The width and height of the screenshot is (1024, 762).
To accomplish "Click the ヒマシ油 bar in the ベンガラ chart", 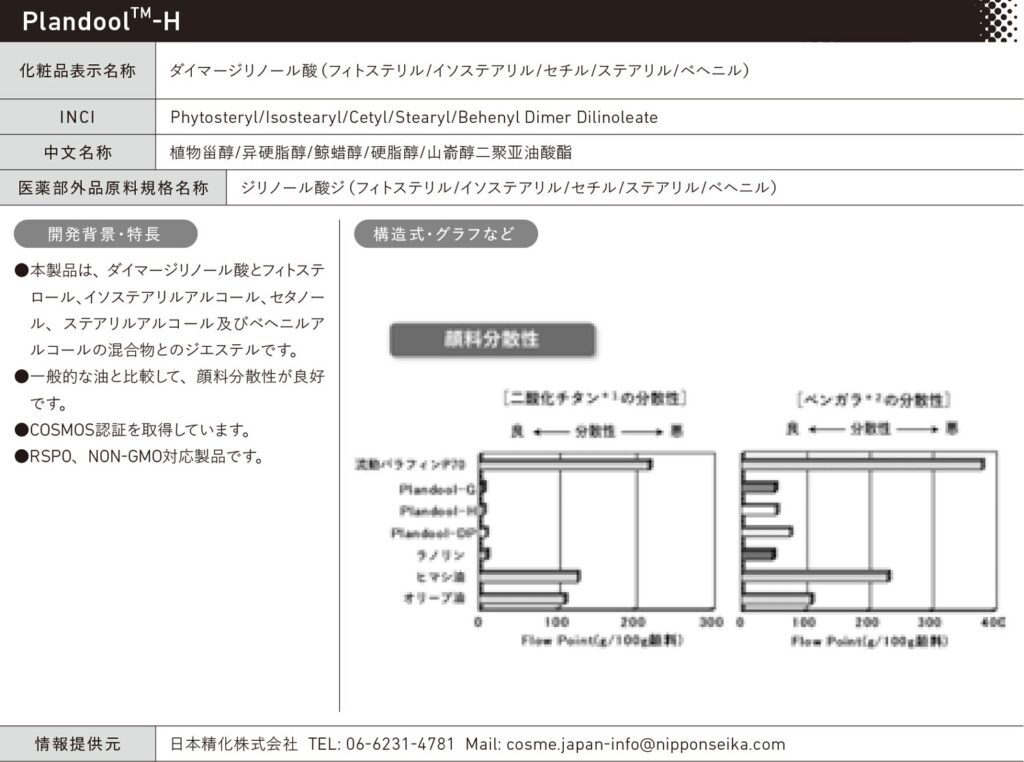I will 815,576.
